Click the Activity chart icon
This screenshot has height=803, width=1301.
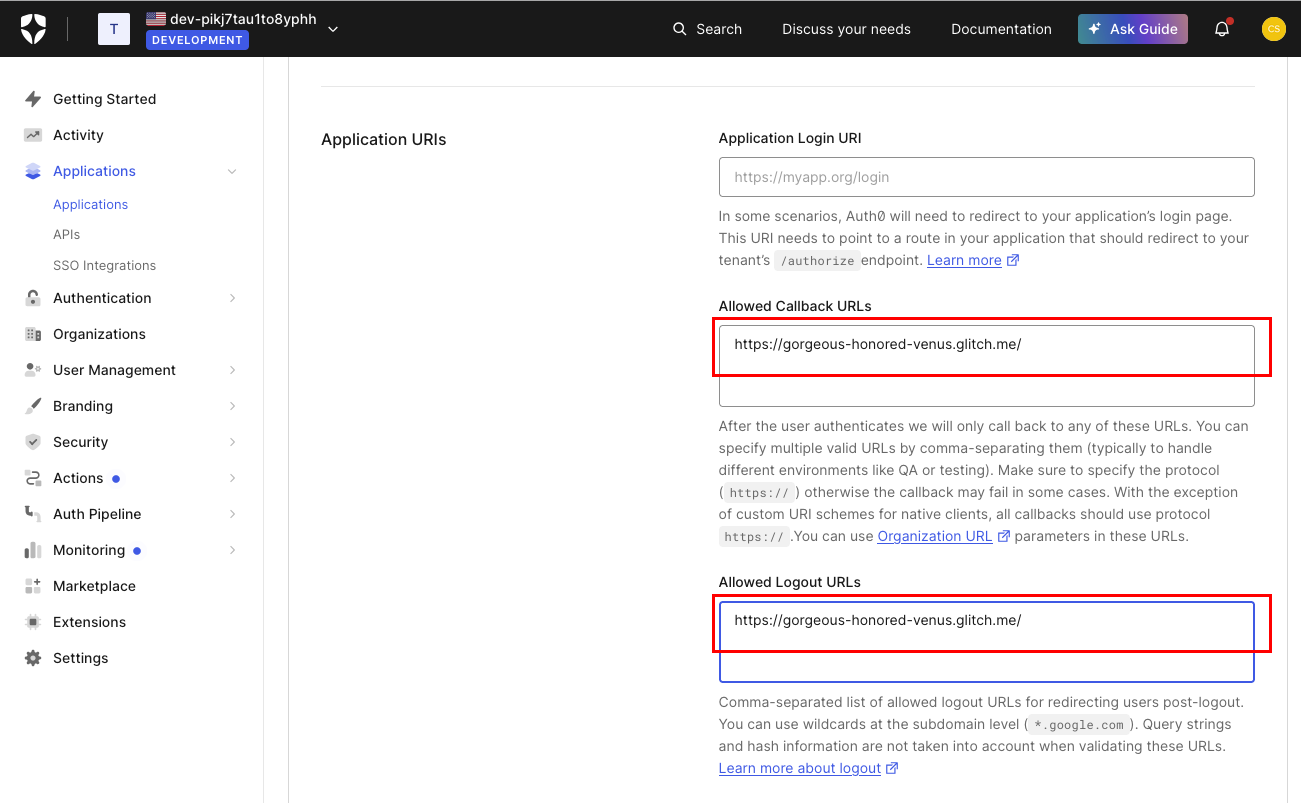point(33,135)
